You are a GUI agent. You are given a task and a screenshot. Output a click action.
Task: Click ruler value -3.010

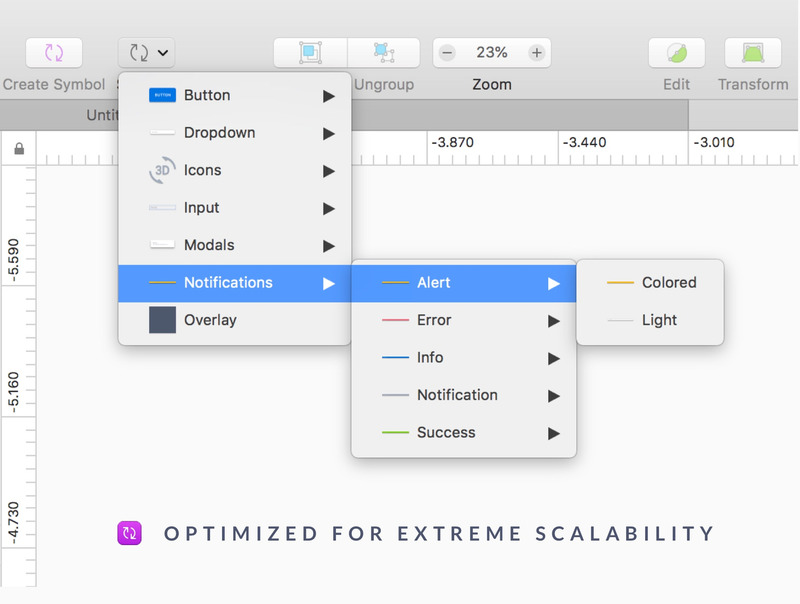pos(714,142)
